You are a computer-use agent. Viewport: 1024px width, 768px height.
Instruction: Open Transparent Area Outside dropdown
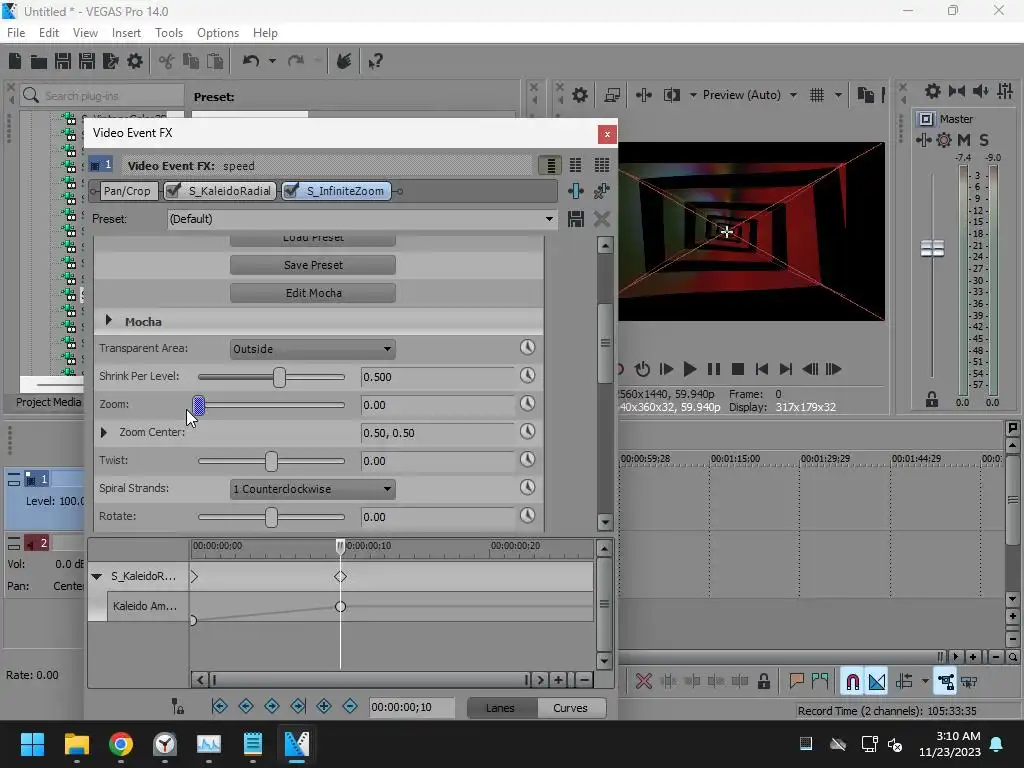click(313, 349)
